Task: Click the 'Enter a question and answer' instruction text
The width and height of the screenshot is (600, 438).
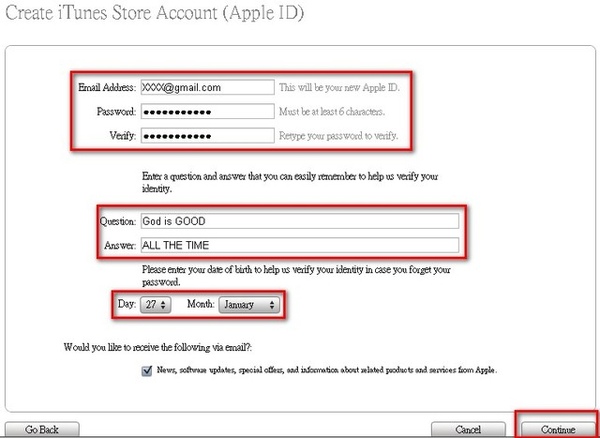Action: 290,182
